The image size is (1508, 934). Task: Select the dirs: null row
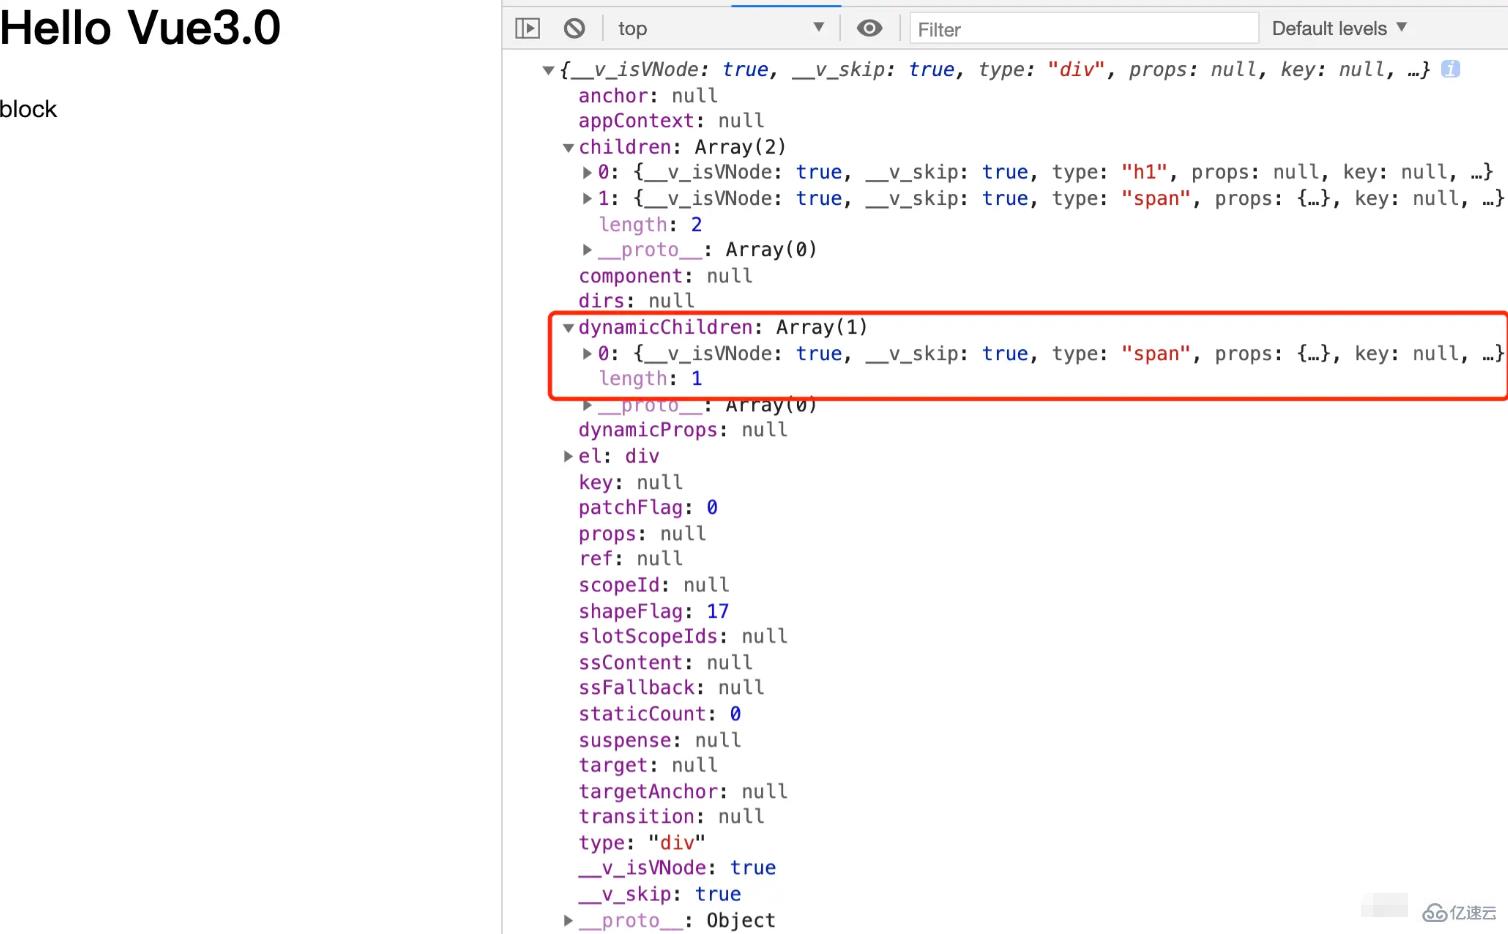tap(636, 301)
